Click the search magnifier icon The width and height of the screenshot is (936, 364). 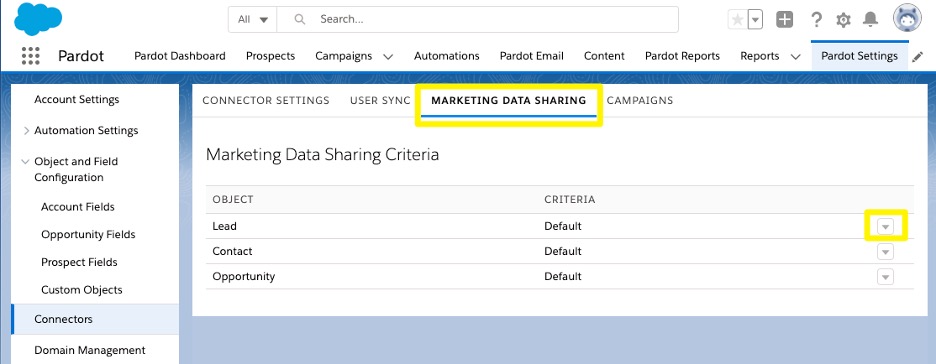click(x=300, y=19)
